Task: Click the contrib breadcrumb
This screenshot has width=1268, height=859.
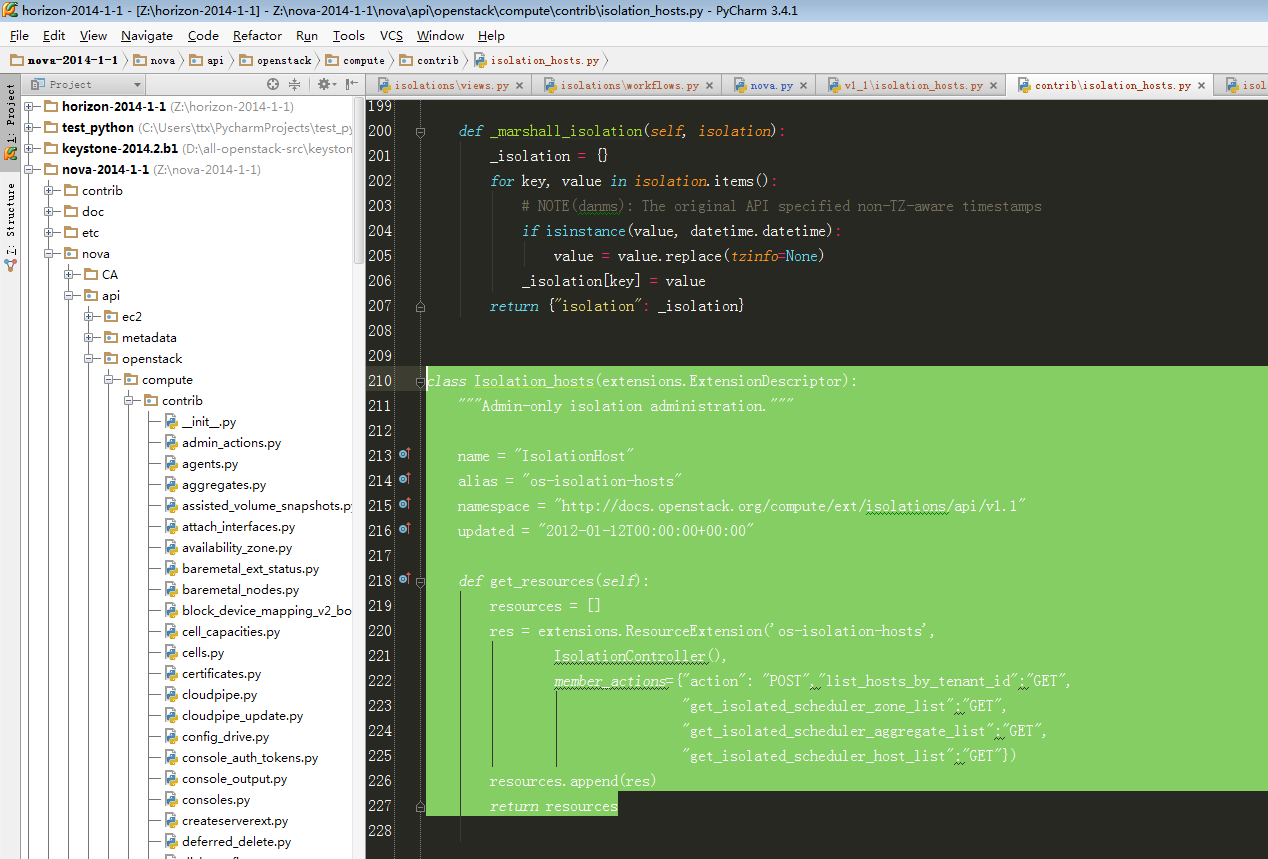Action: point(430,60)
